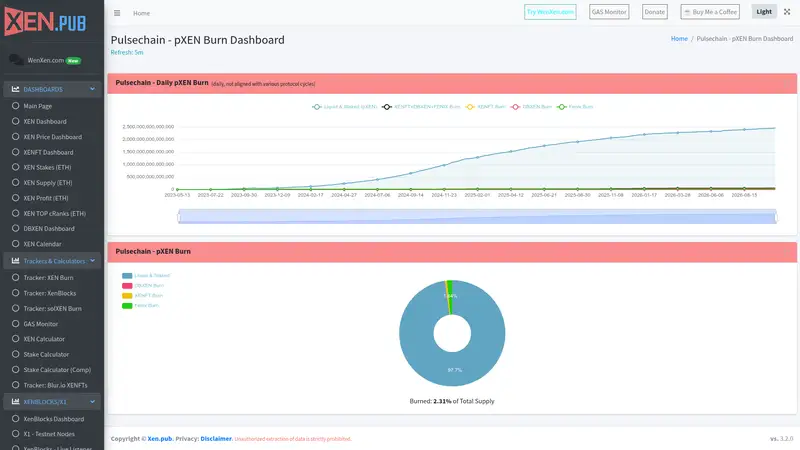Click 'Pulsechain - pXEN Burn' panel header
Image resolution: width=800 pixels, height=450 pixels.
452,252
